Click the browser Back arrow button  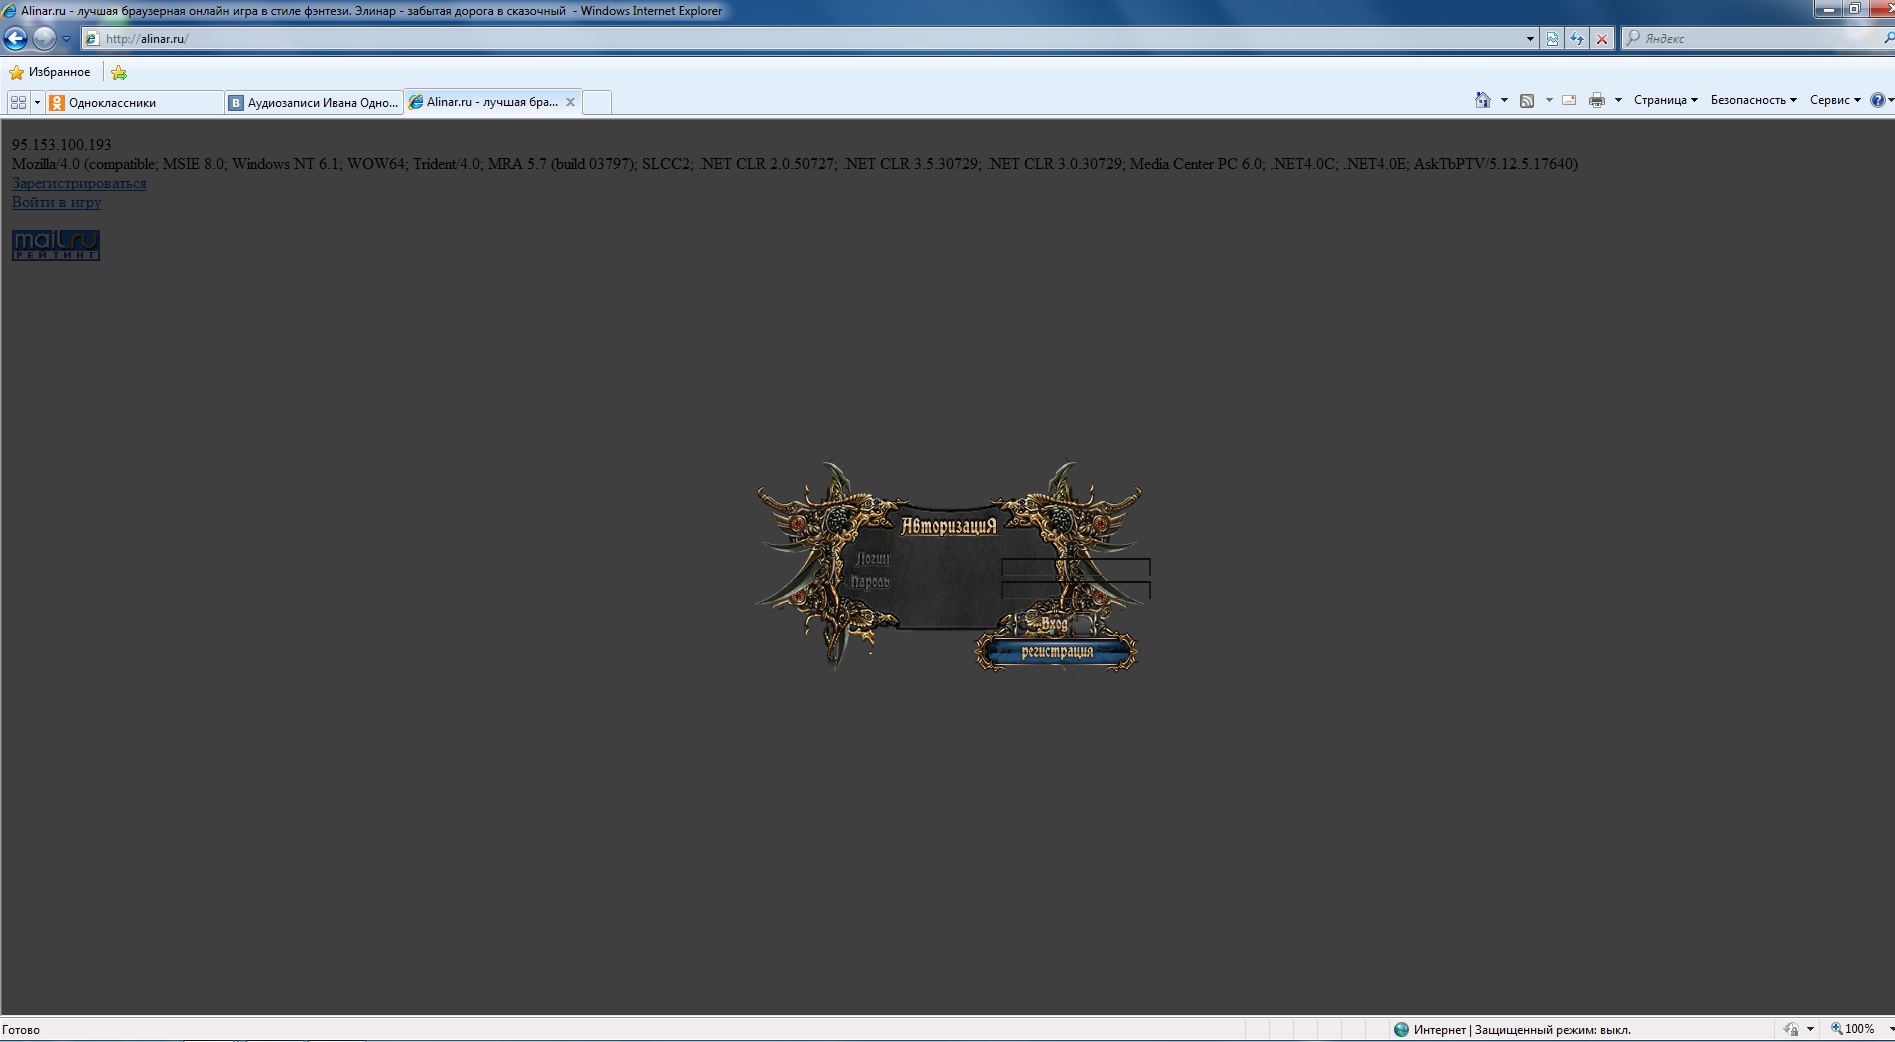[x=16, y=39]
